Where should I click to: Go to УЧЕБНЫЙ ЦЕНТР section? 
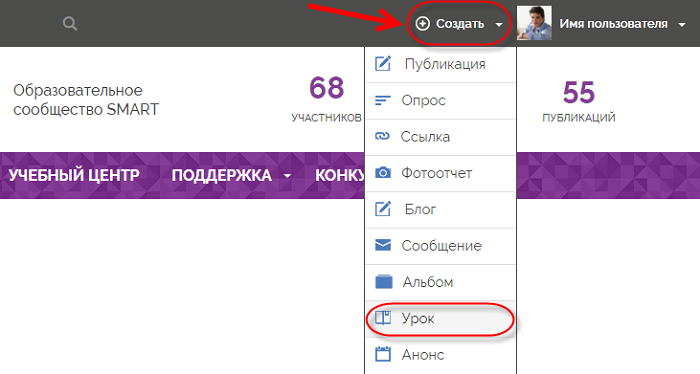pyautogui.click(x=74, y=175)
